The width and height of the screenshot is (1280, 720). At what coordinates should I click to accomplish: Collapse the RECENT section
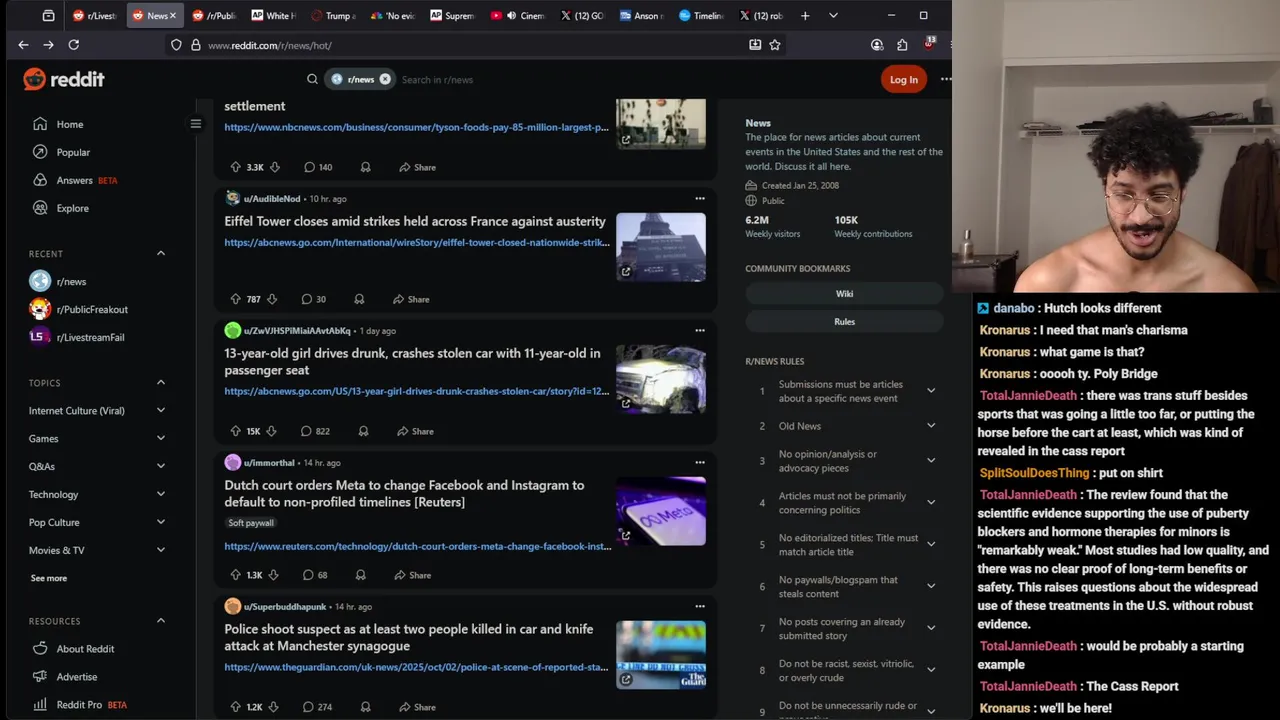point(161,253)
